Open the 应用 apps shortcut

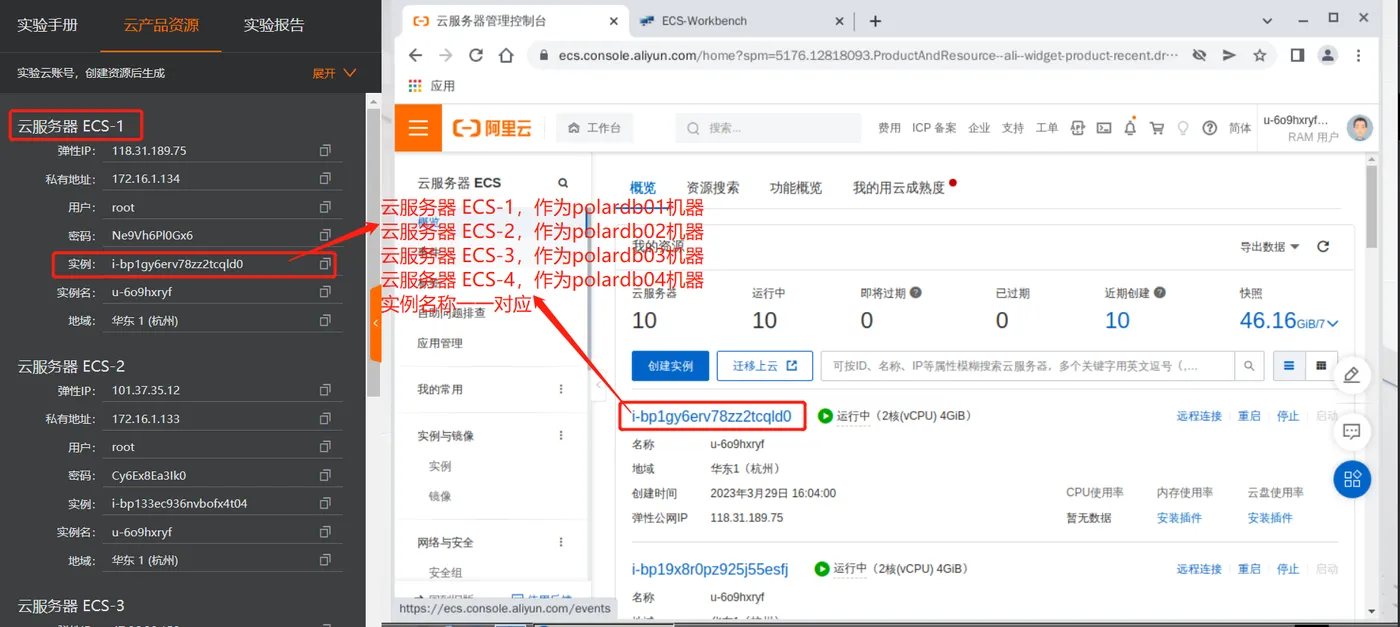[x=432, y=86]
